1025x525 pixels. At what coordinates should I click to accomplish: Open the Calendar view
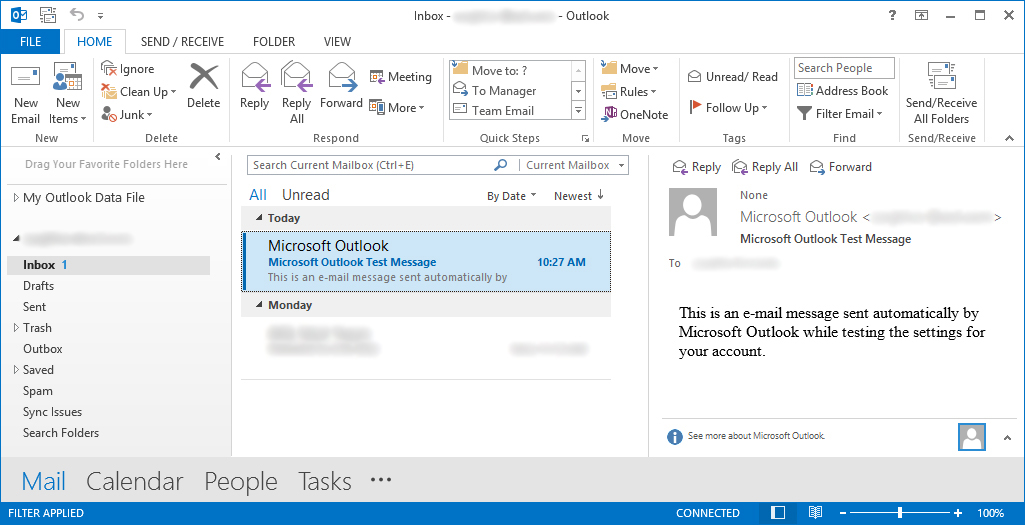click(135, 482)
